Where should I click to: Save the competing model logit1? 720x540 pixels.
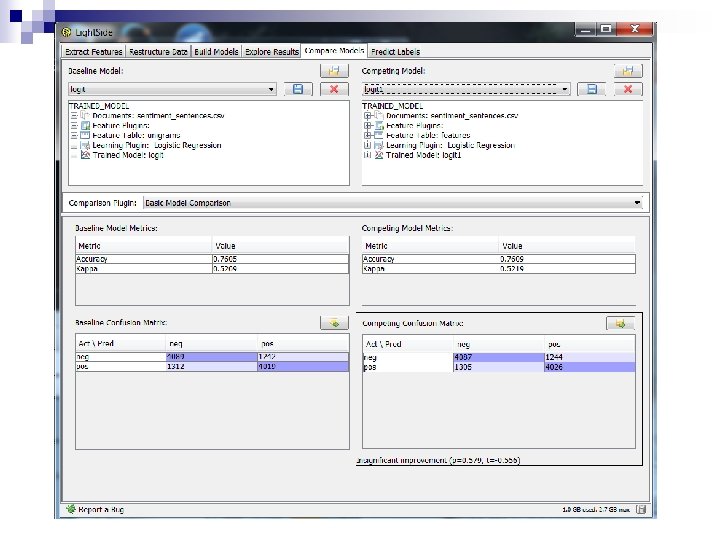point(591,89)
